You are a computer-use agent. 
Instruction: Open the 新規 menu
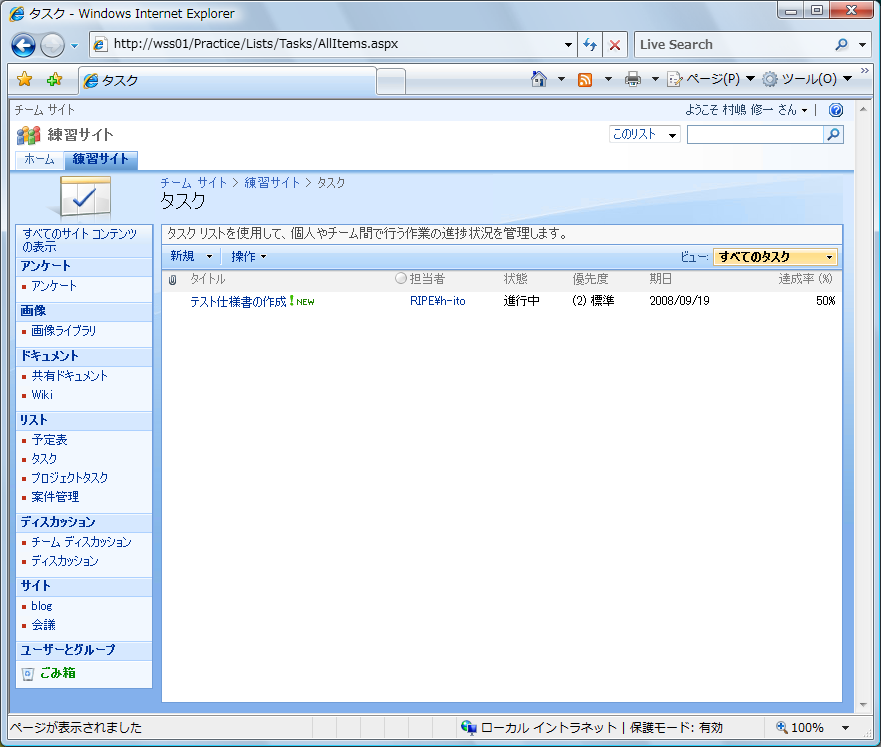pos(191,256)
